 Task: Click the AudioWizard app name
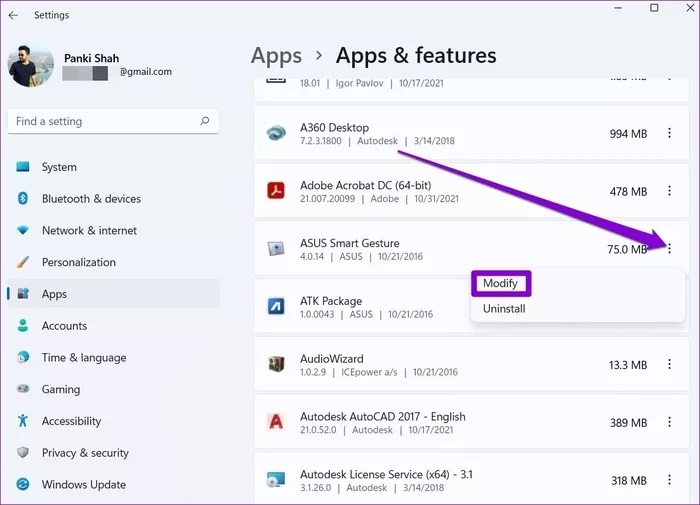coord(332,359)
